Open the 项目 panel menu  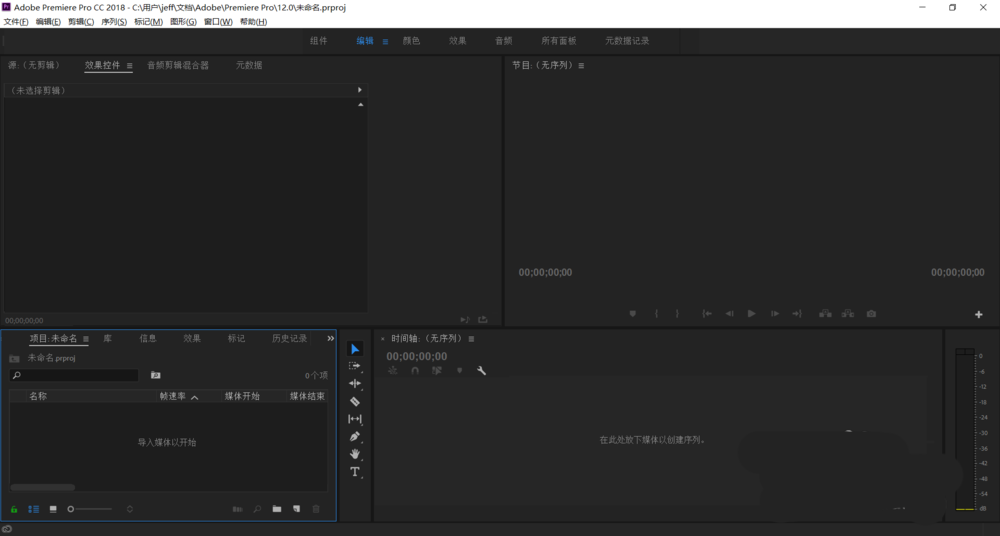click(x=86, y=339)
